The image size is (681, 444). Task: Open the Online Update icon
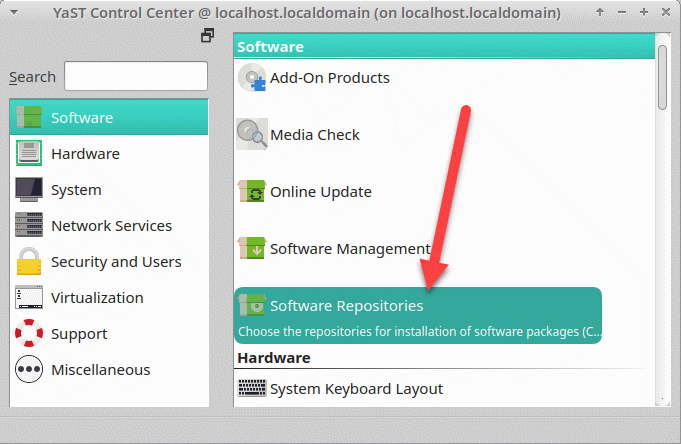(x=252, y=191)
